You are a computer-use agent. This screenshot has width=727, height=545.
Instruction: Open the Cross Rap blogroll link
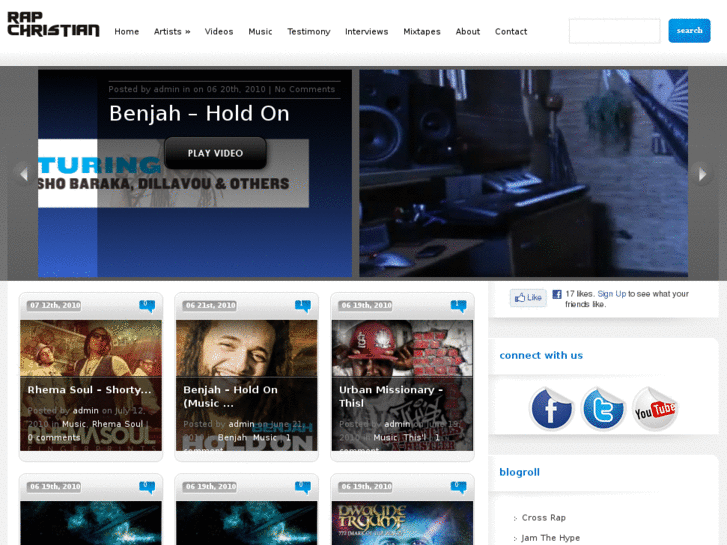pyautogui.click(x=543, y=518)
